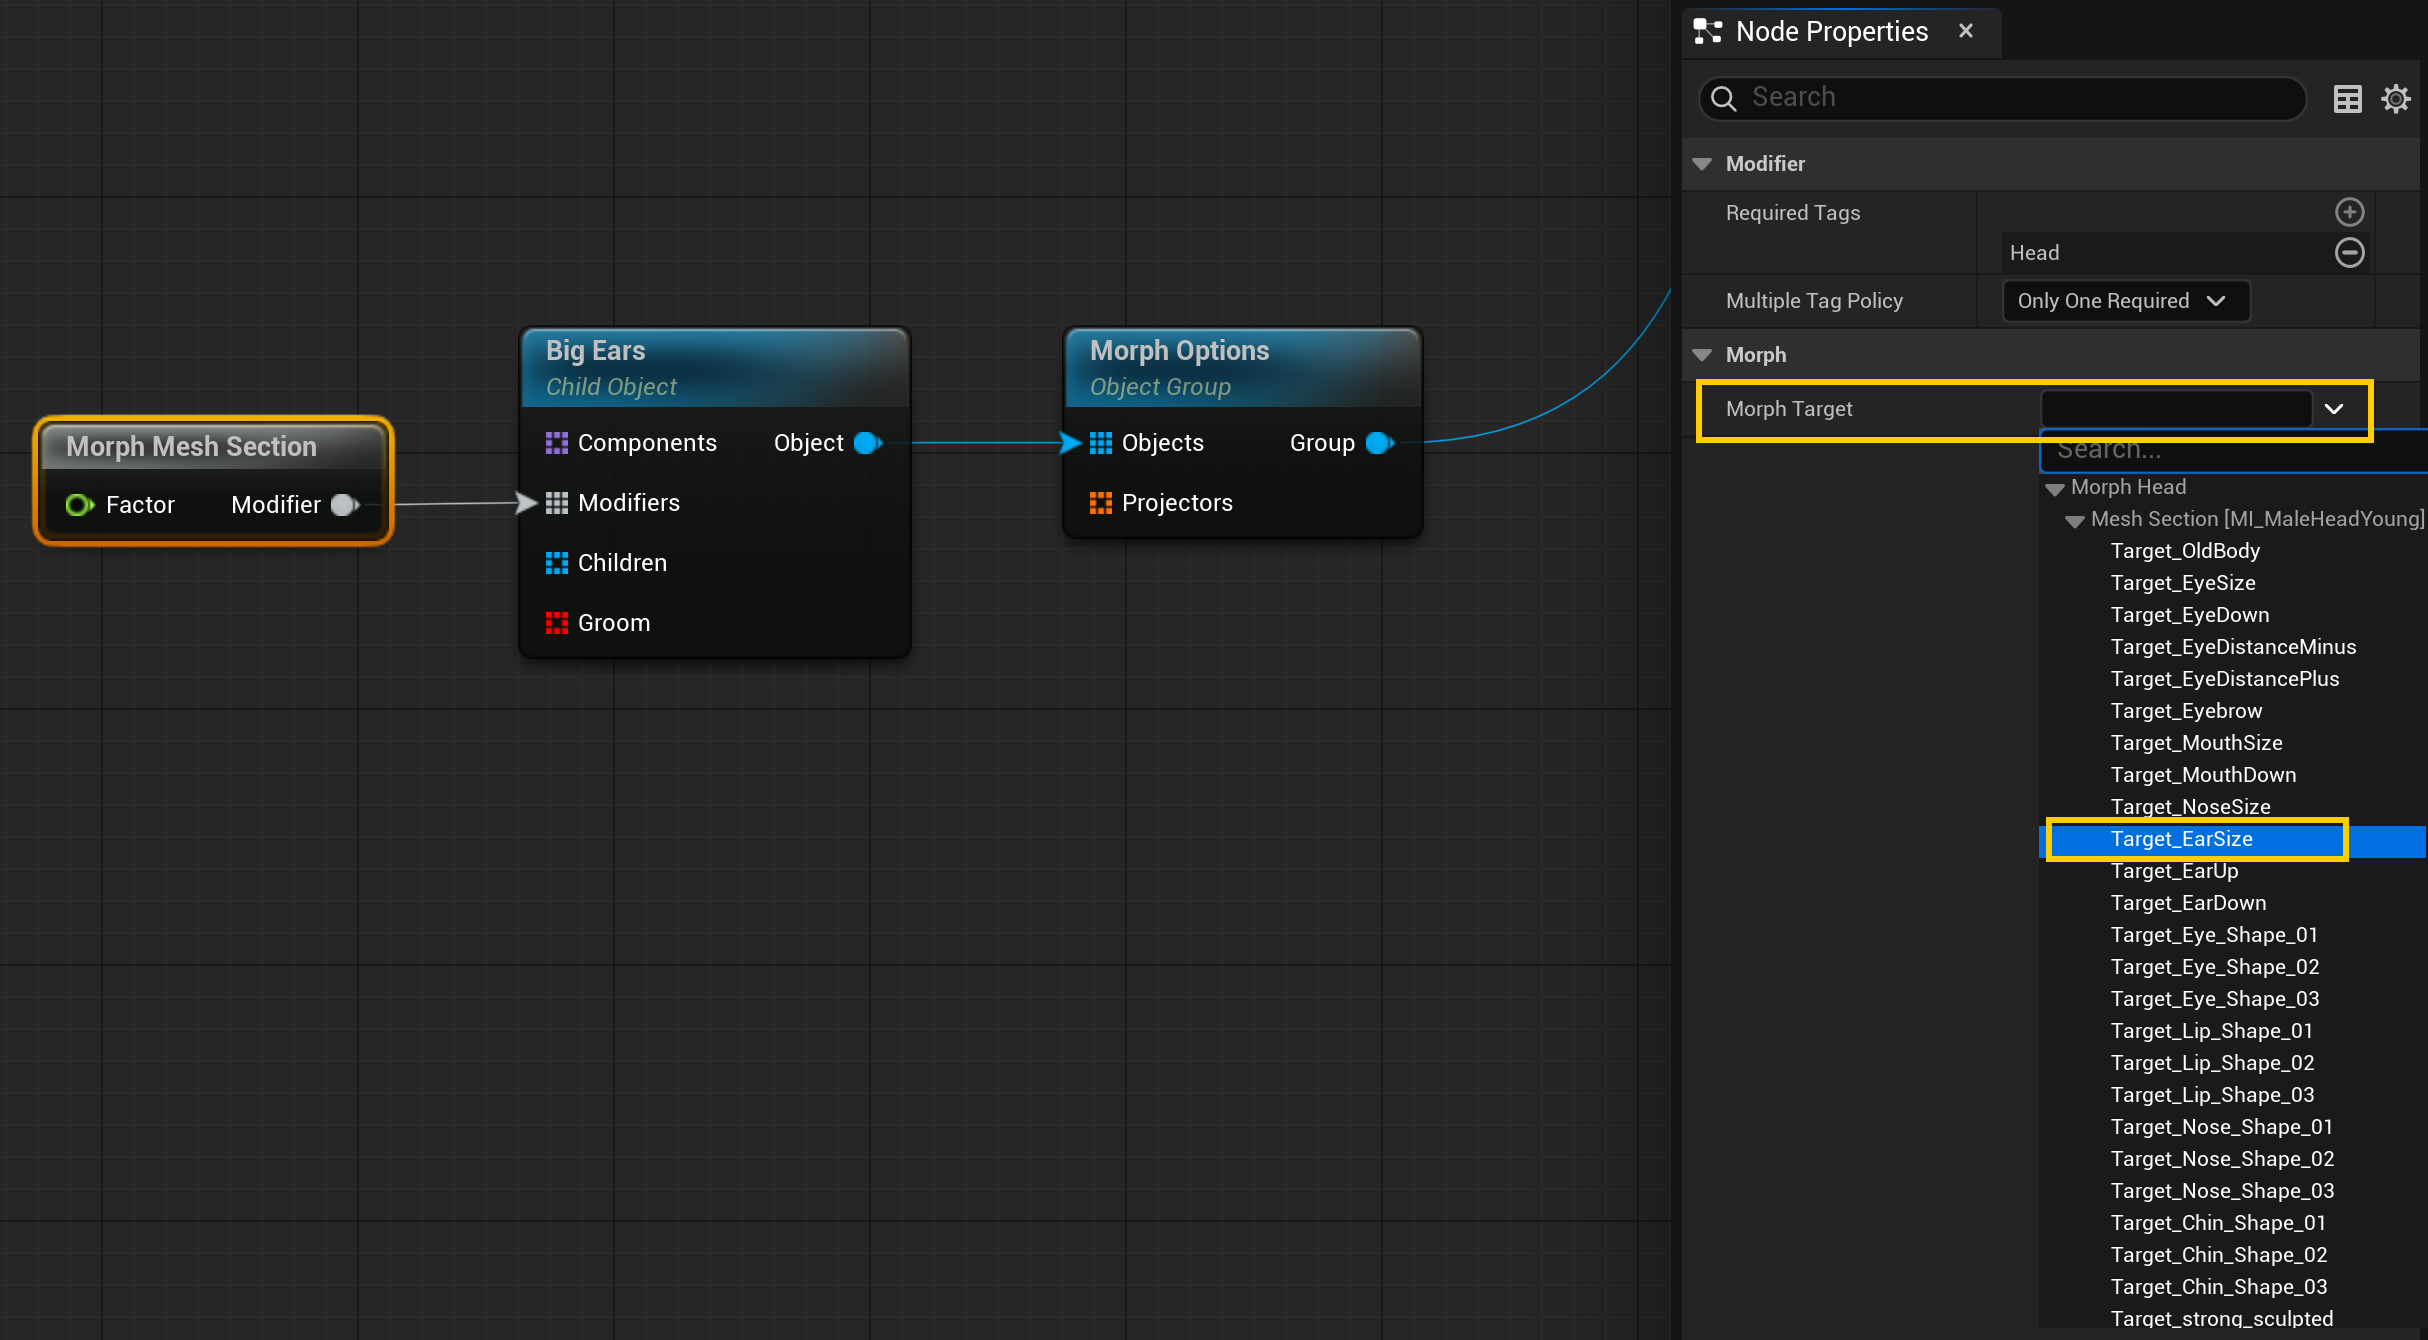2428x1340 pixels.
Task: Toggle the Morph Target dropdown arrow
Action: click(2334, 409)
